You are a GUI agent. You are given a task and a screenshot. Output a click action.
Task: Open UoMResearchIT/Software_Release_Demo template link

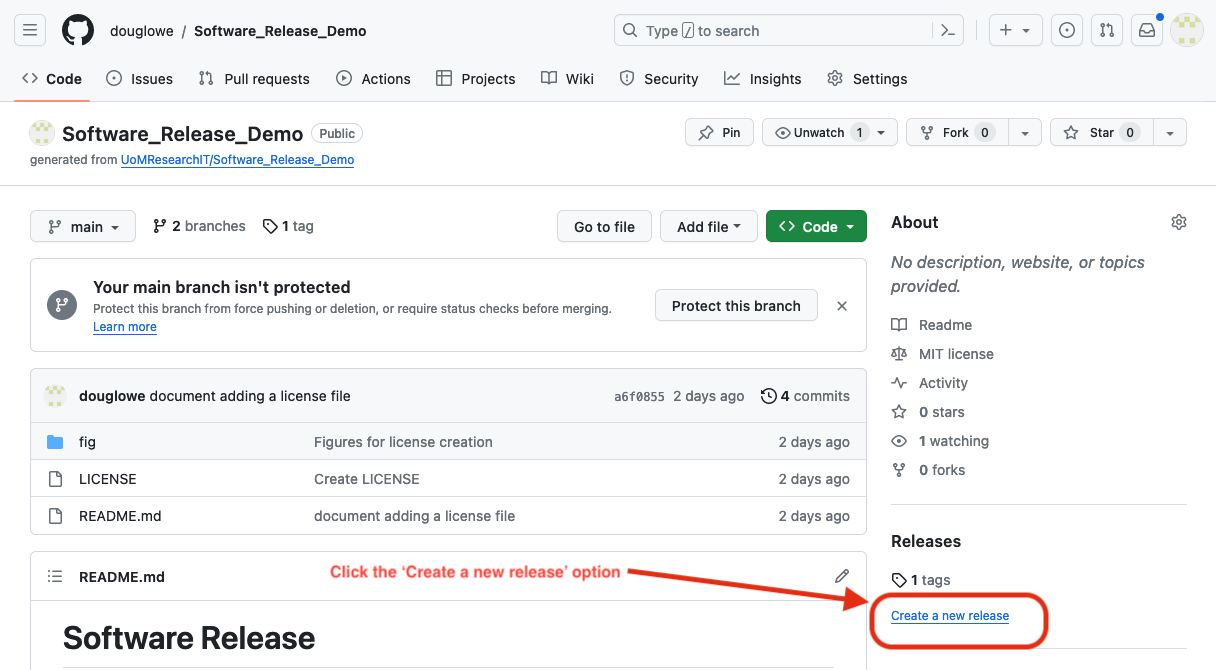(237, 160)
